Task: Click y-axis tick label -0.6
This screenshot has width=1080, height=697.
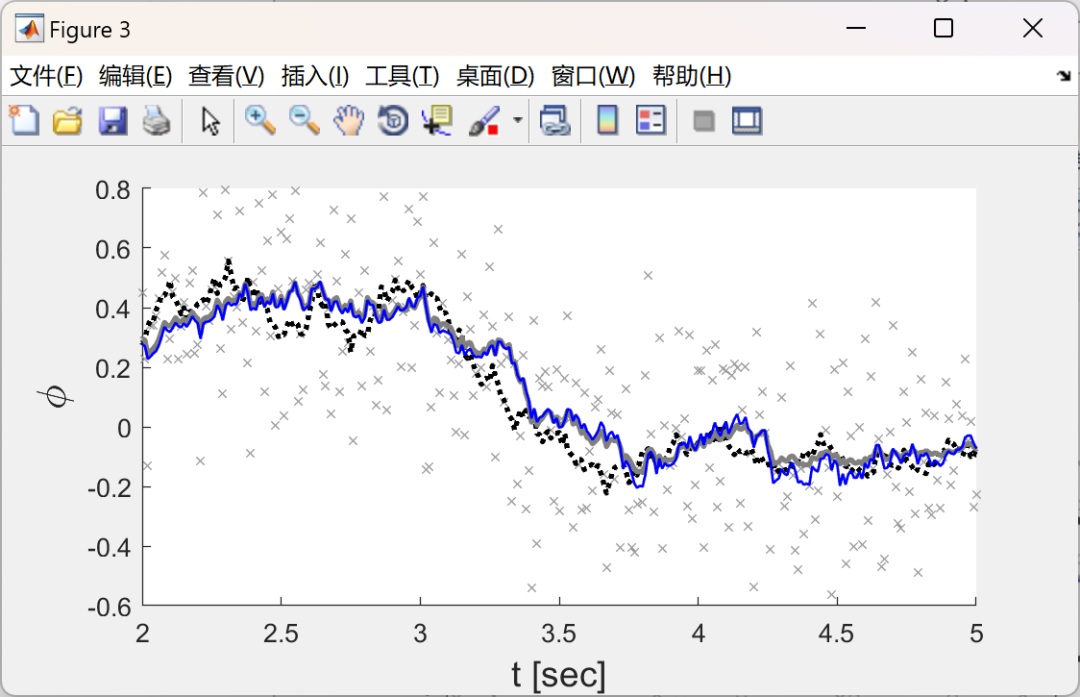Action: tap(109, 607)
